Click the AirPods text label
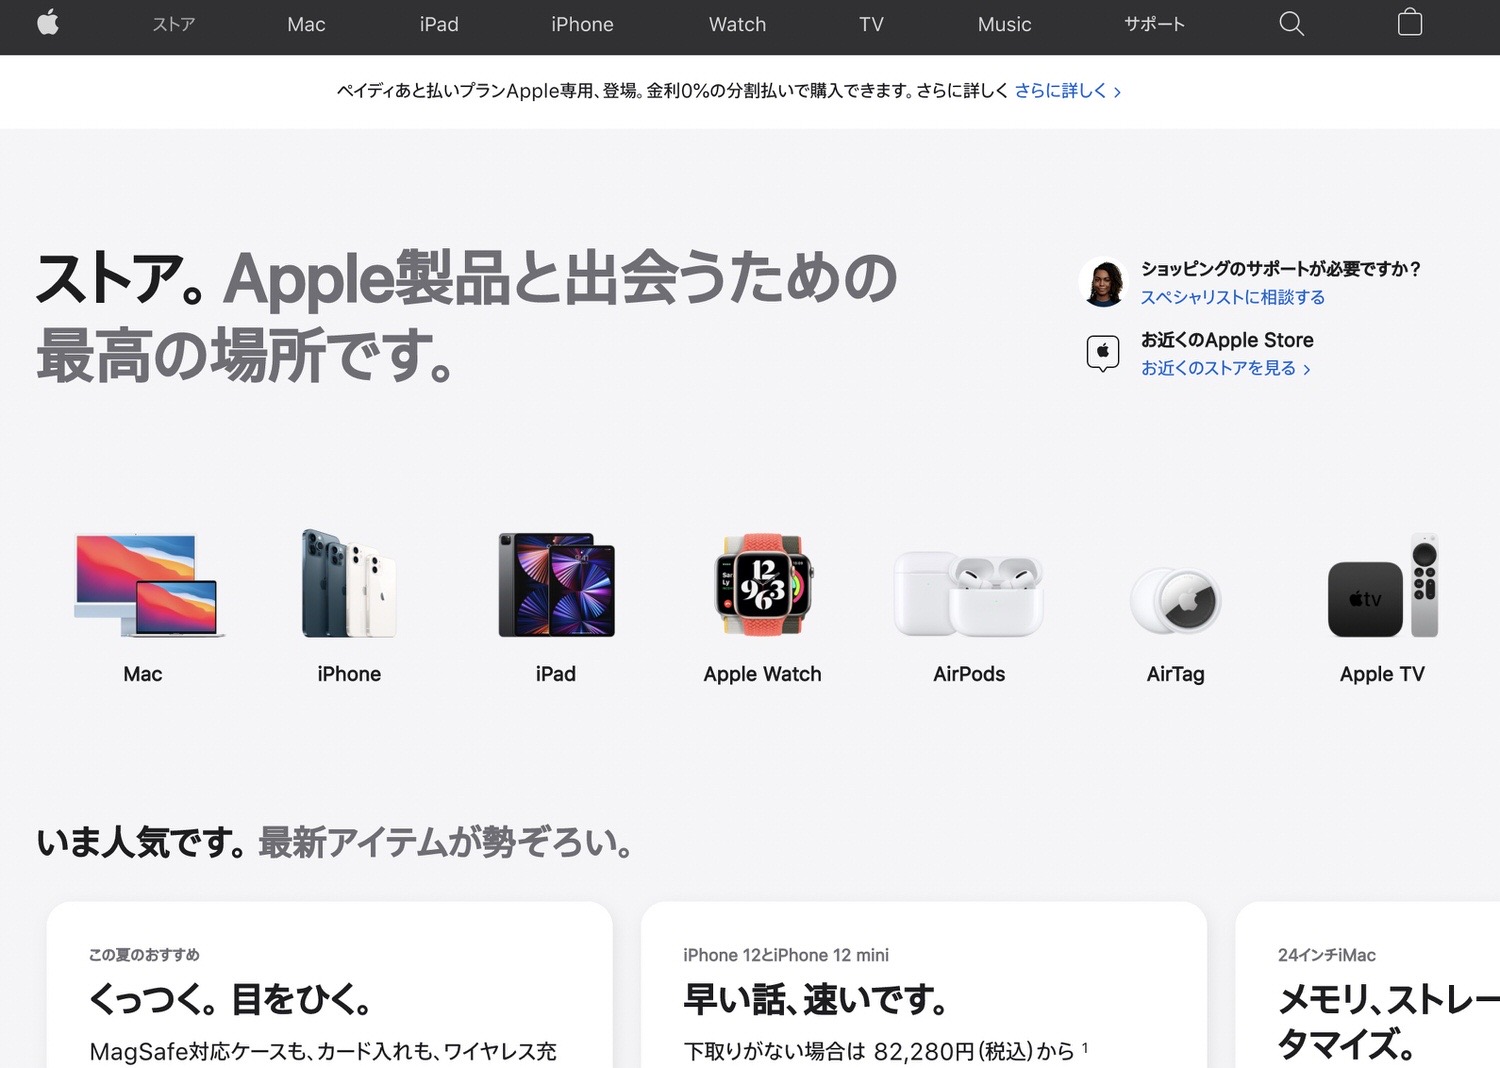1500x1068 pixels. (x=969, y=674)
